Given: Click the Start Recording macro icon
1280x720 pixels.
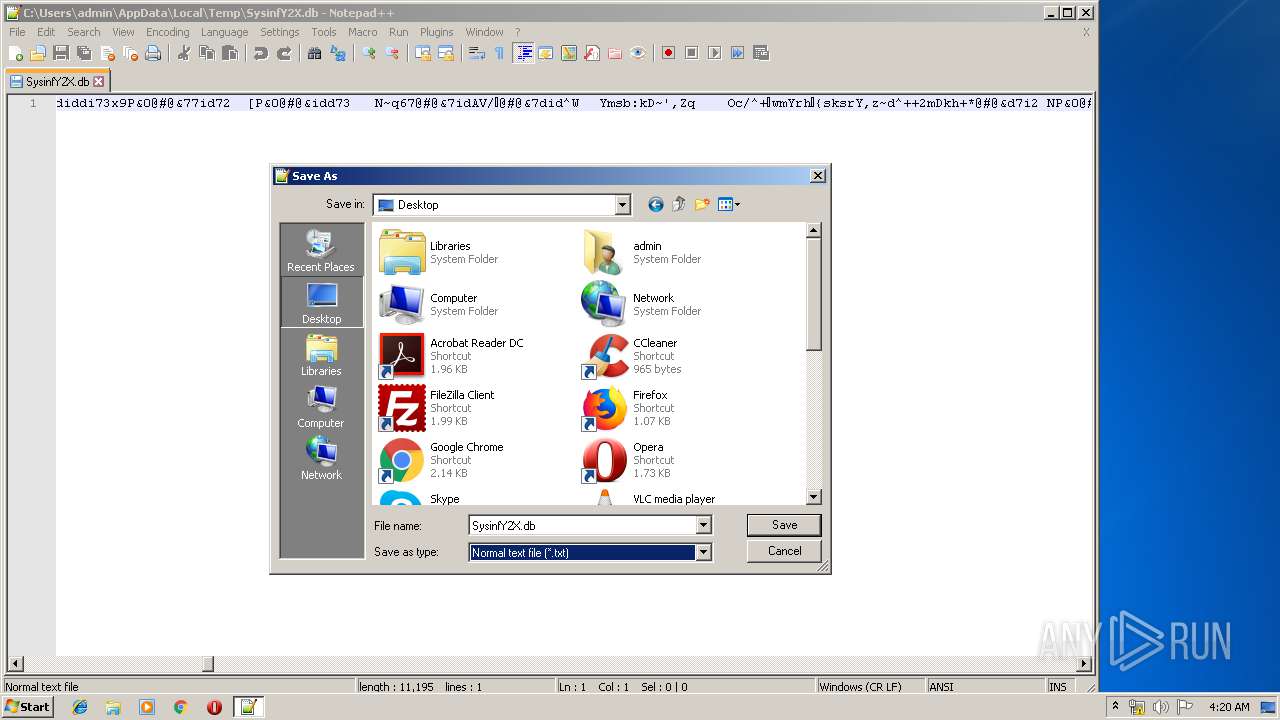Looking at the screenshot, I should tap(668, 53).
